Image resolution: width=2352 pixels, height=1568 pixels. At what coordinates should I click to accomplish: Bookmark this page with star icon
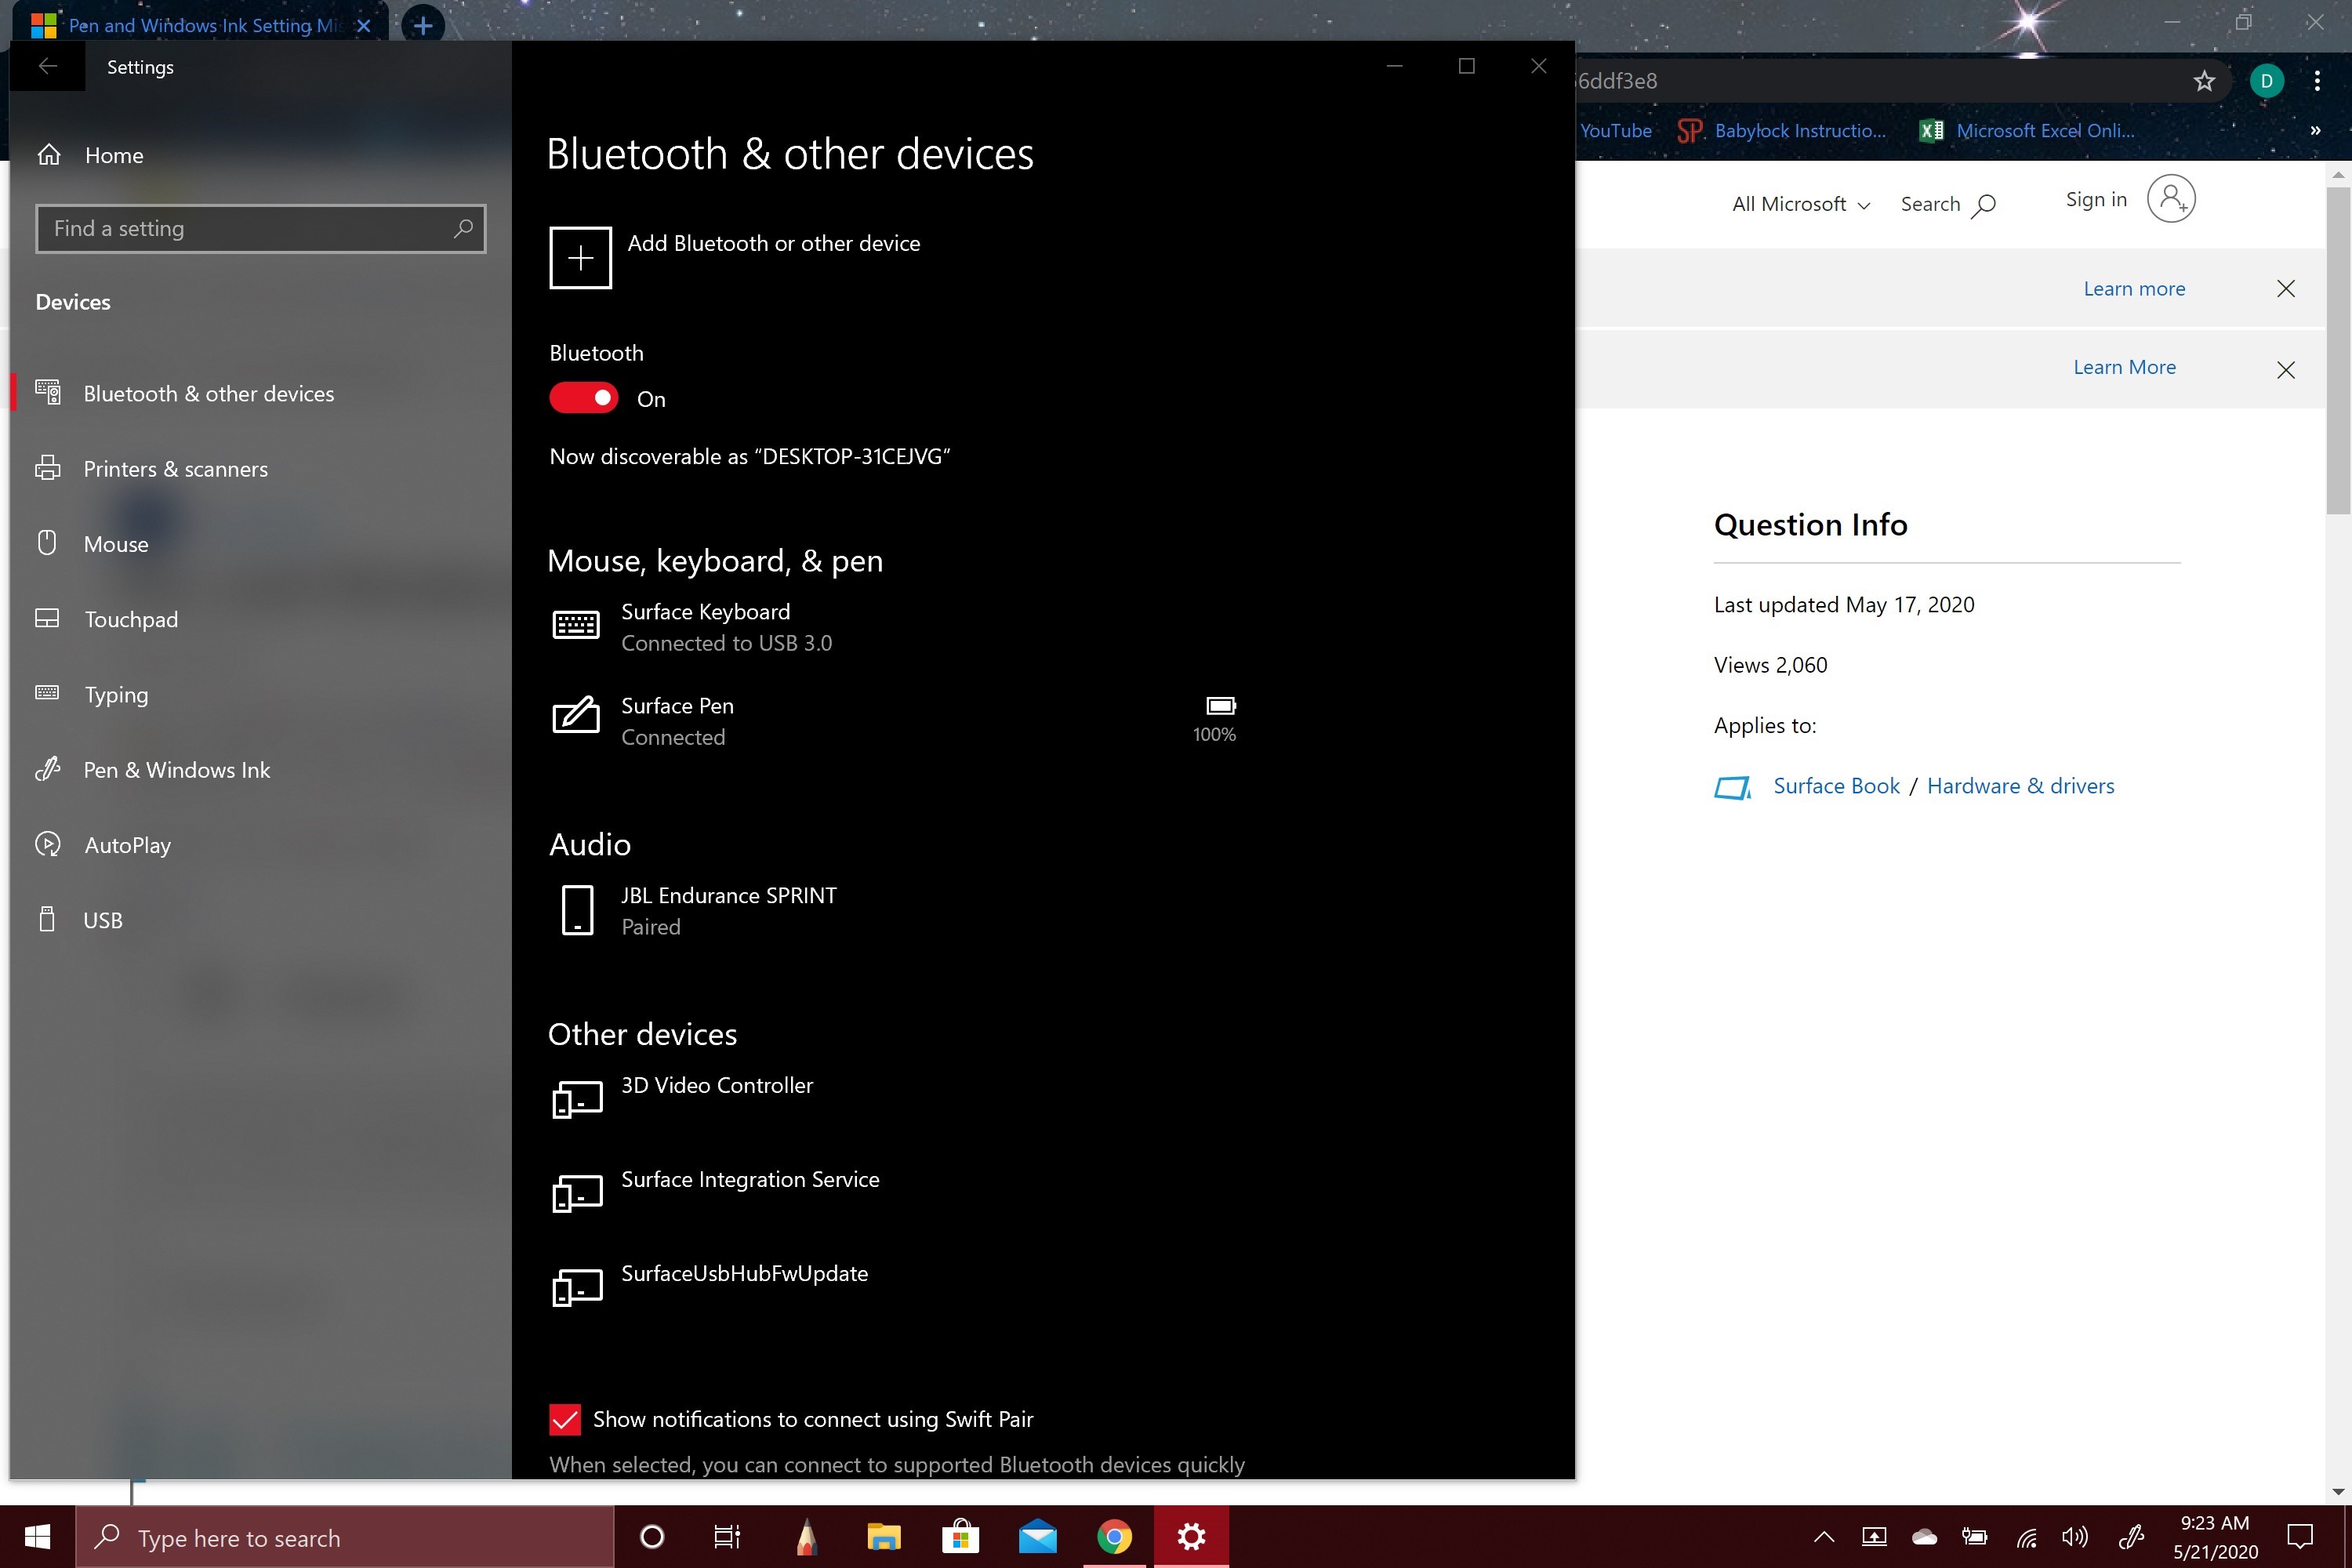[x=2204, y=81]
